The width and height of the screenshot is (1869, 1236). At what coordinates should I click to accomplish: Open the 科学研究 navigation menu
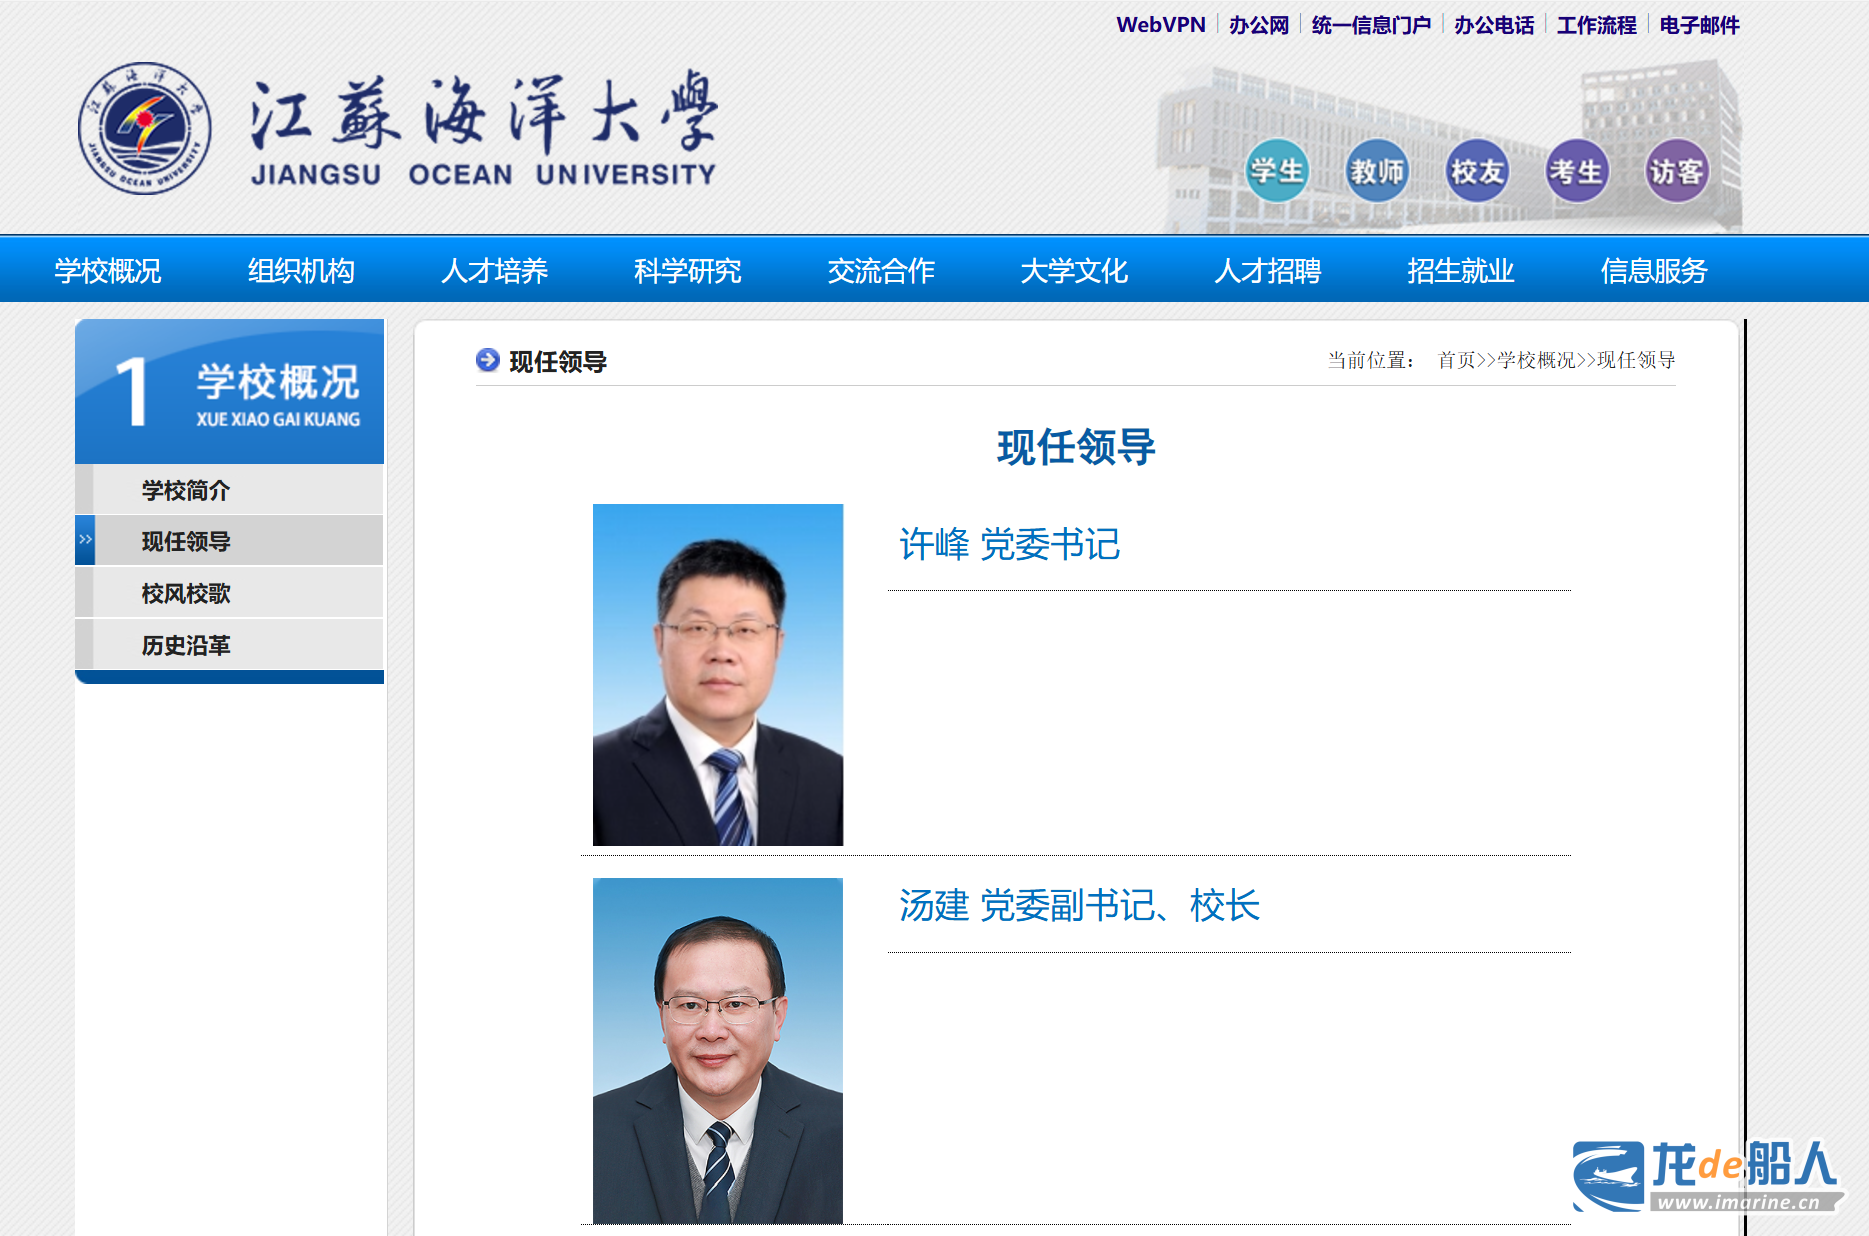click(687, 270)
